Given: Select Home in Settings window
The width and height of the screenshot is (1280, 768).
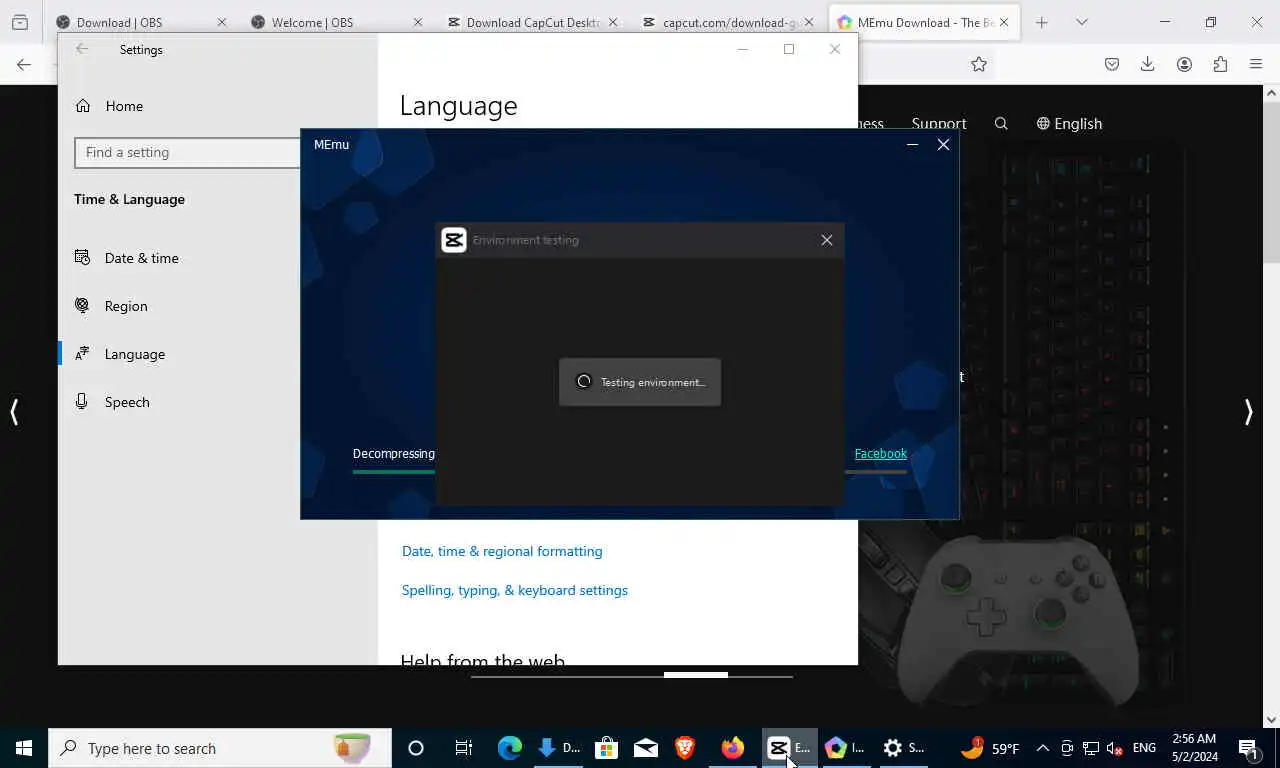Looking at the screenshot, I should coord(109,106).
